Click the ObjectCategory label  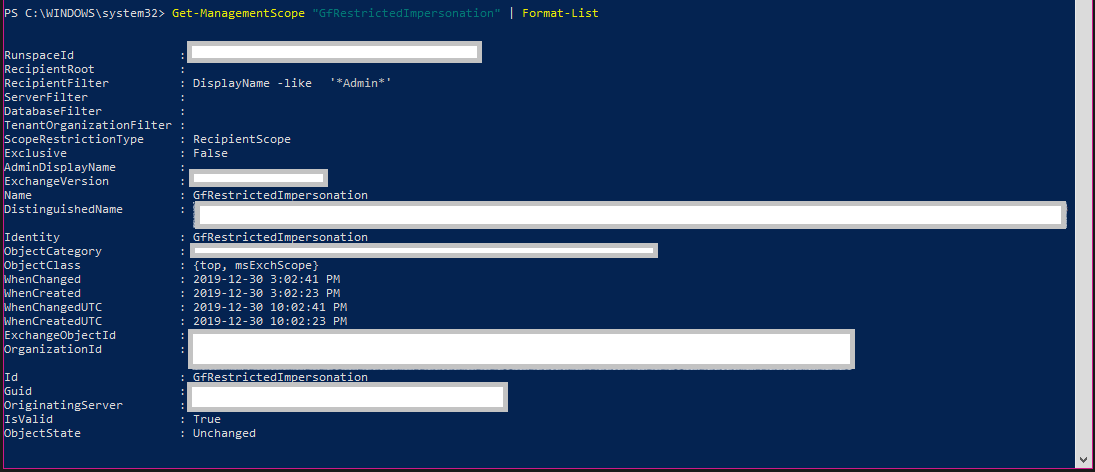pos(53,251)
